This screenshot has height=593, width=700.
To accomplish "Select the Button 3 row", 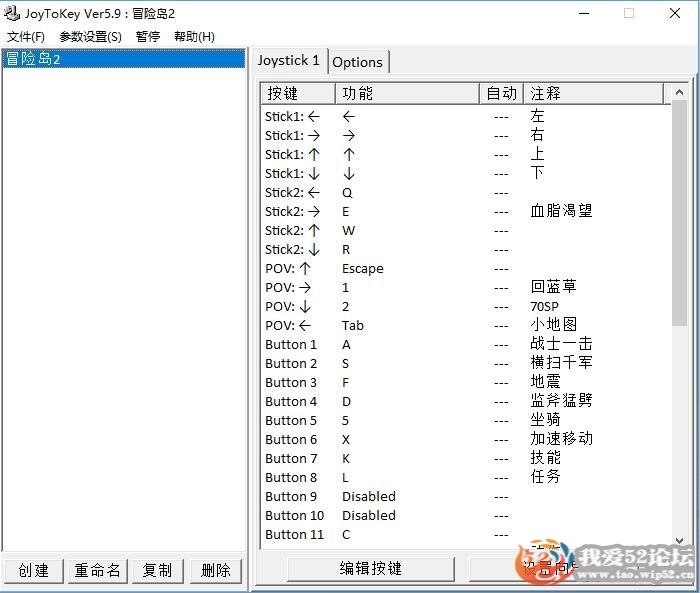I will 466,382.
